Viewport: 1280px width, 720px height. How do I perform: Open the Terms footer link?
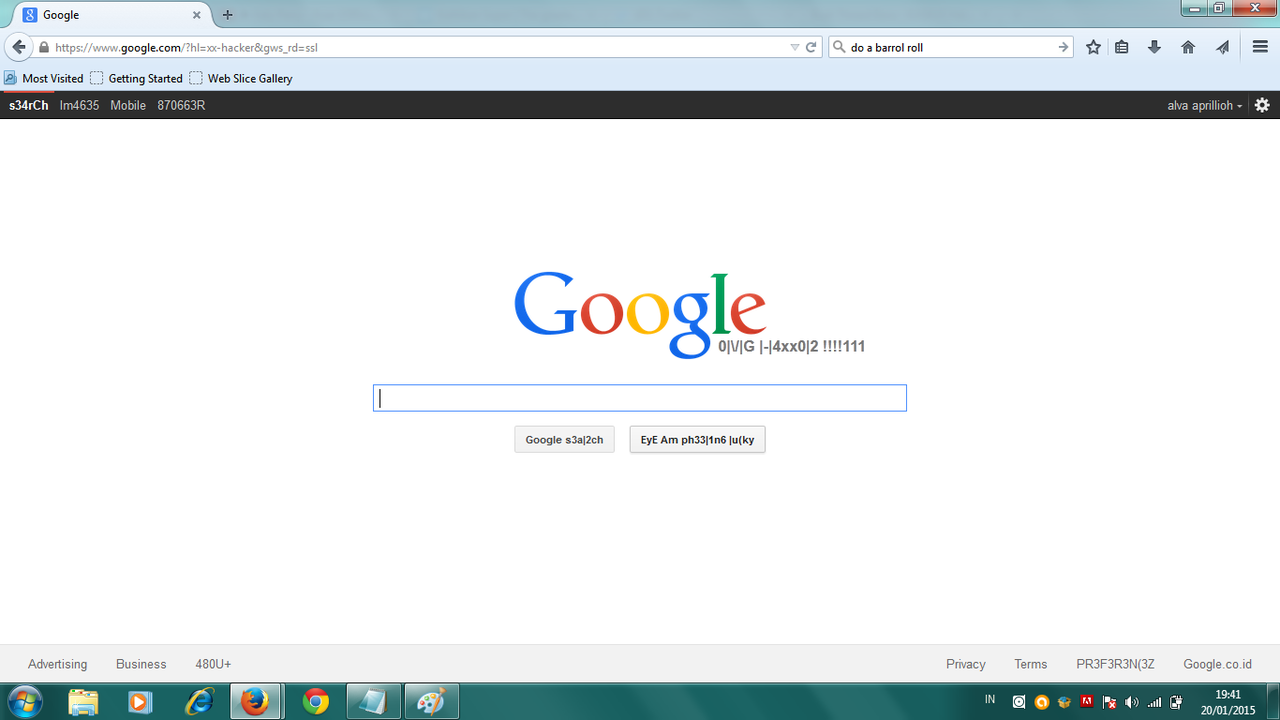click(1031, 664)
